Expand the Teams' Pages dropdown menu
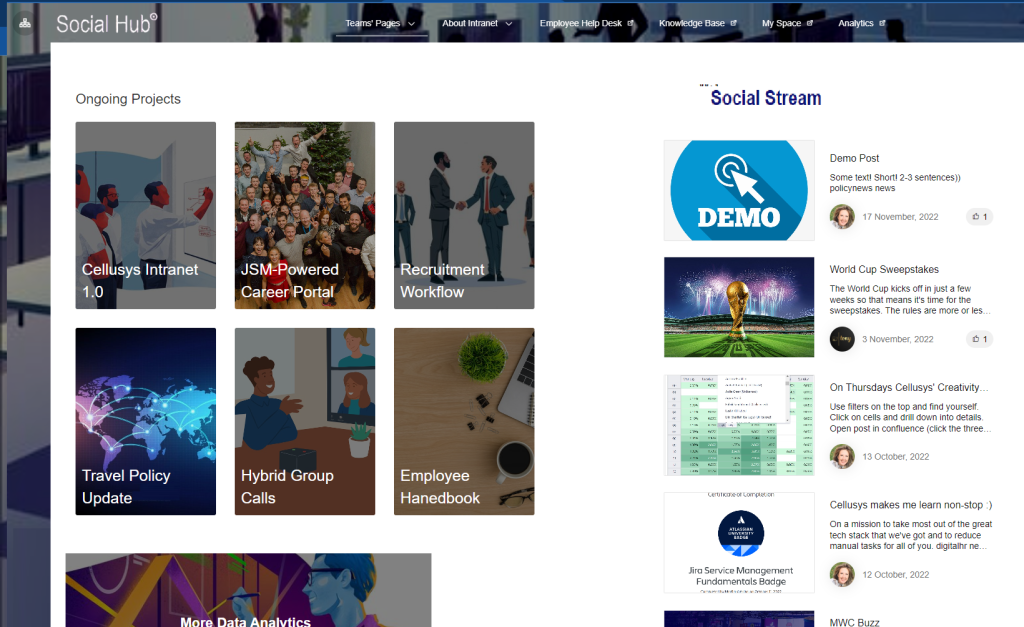This screenshot has height=627, width=1024. 381,23
